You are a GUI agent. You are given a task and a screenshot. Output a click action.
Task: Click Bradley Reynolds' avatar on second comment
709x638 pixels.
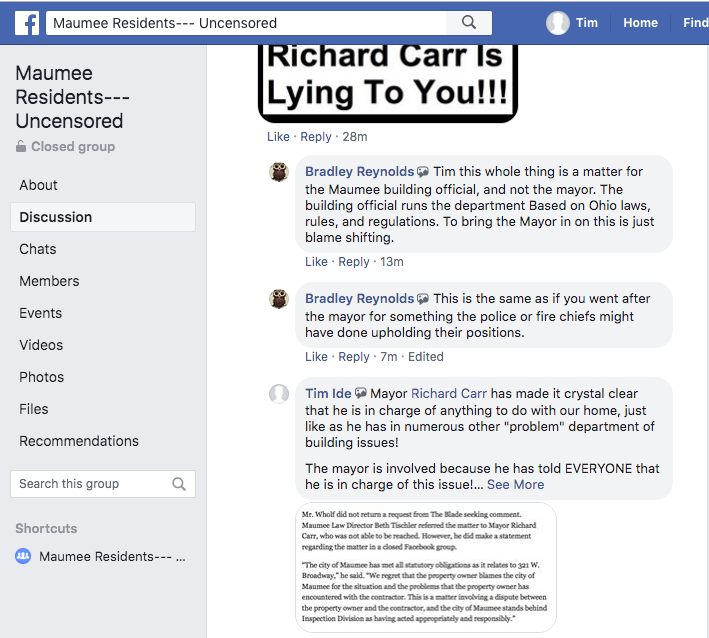coord(280,299)
